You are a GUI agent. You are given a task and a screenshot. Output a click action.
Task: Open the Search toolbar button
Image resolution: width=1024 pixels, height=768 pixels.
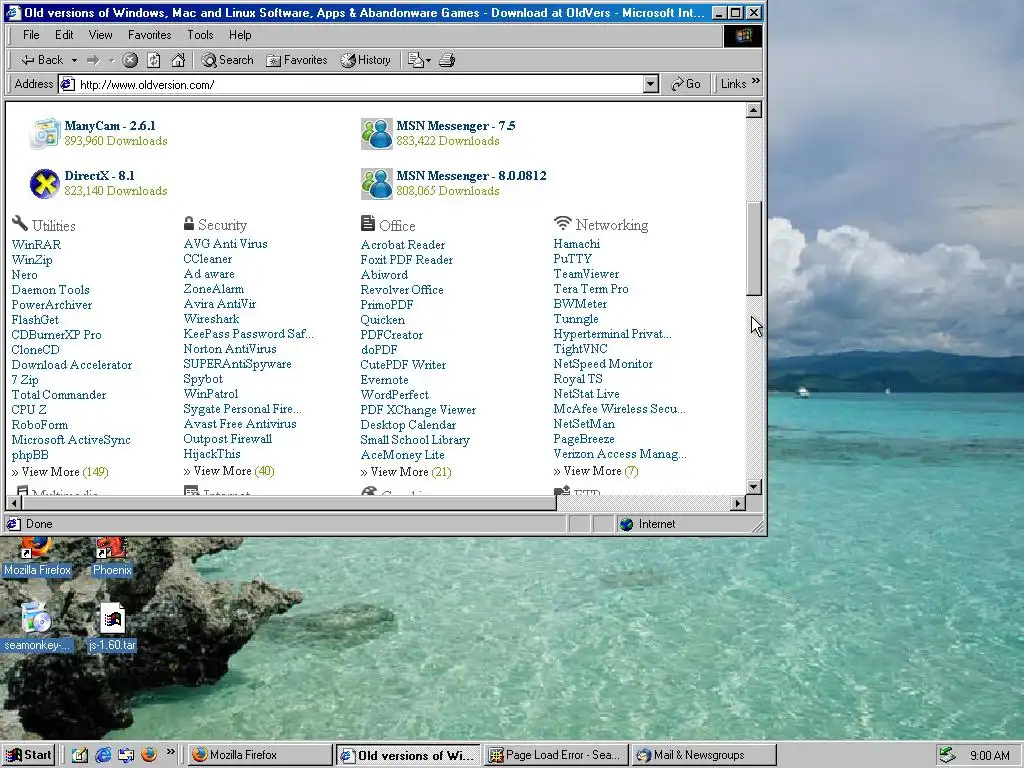coord(227,60)
